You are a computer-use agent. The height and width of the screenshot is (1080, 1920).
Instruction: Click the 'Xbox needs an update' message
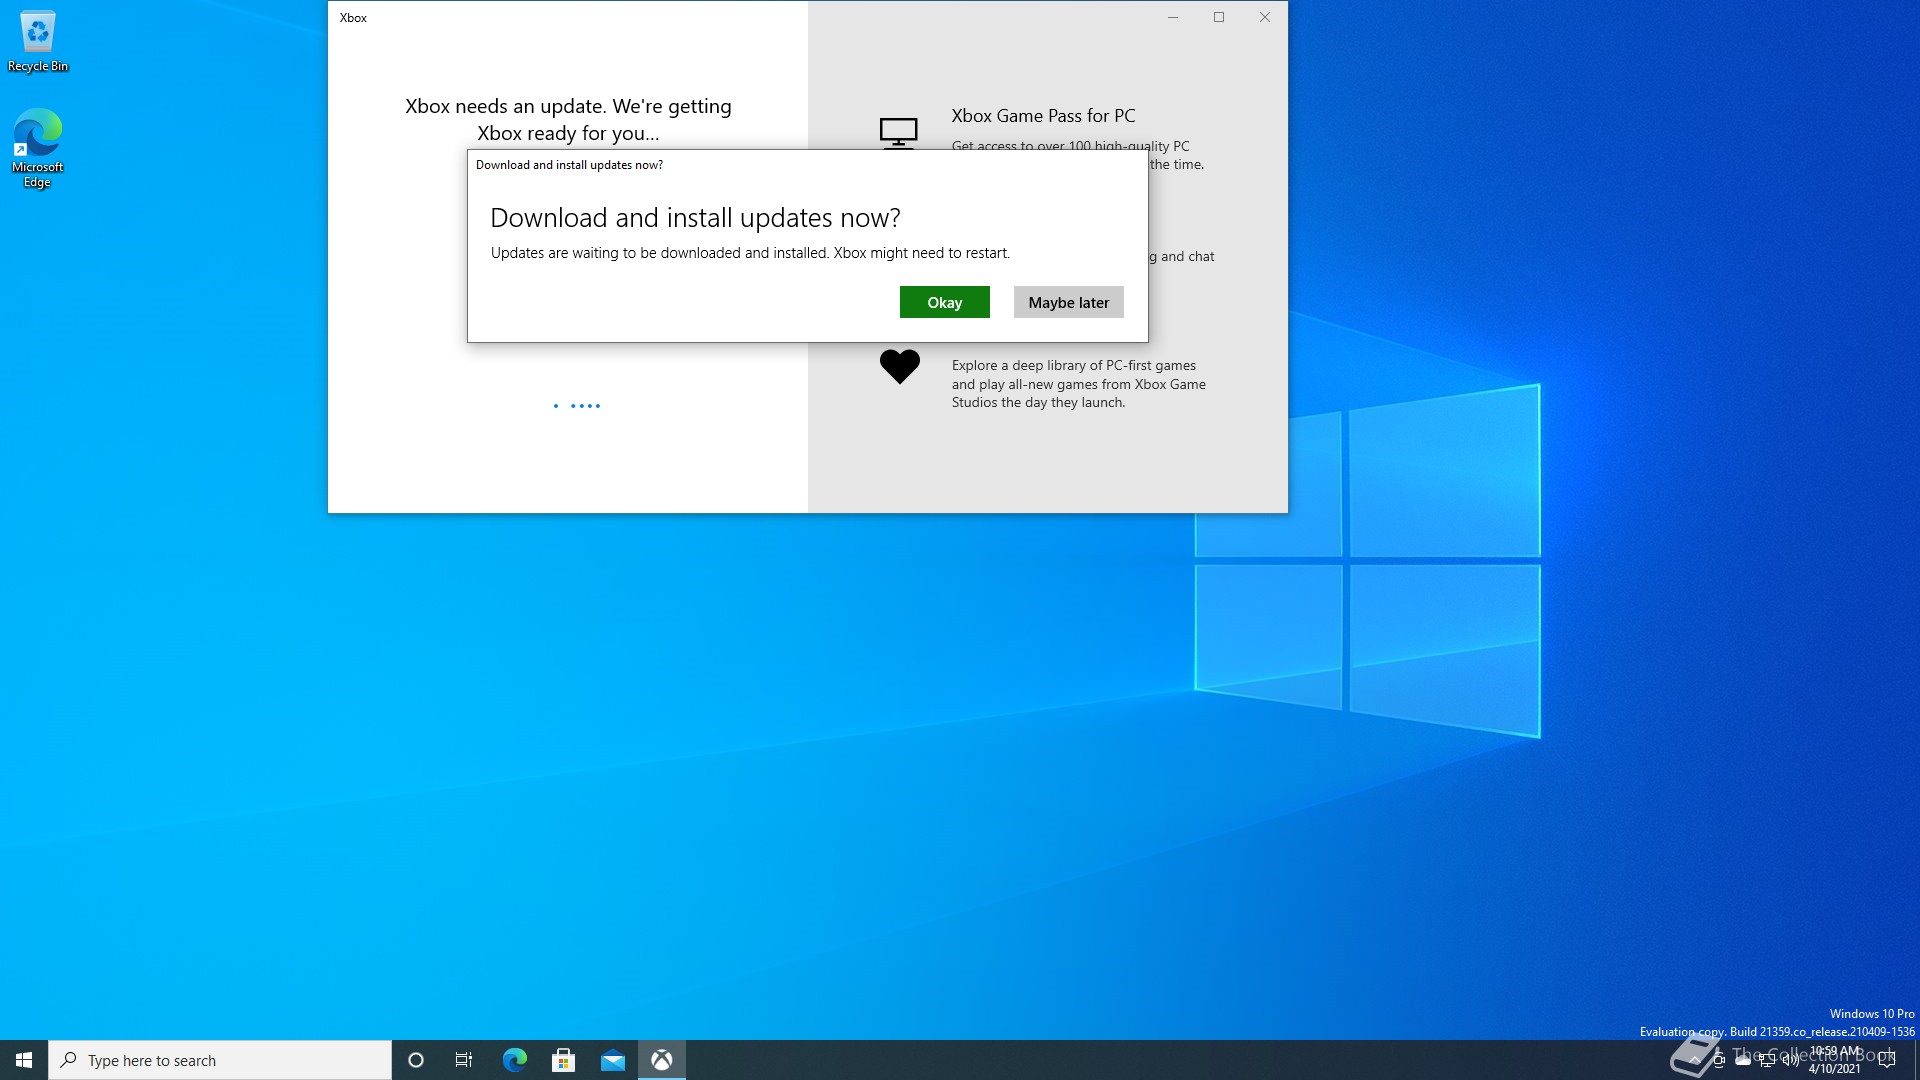point(568,120)
